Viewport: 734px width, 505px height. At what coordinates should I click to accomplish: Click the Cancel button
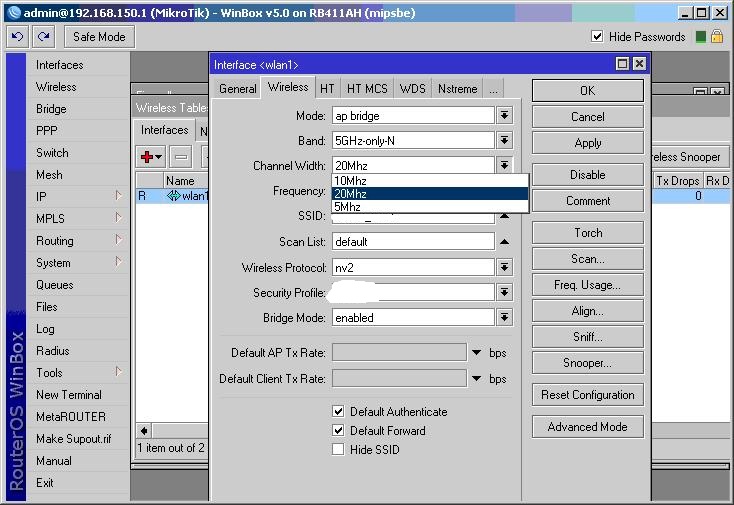(x=587, y=117)
